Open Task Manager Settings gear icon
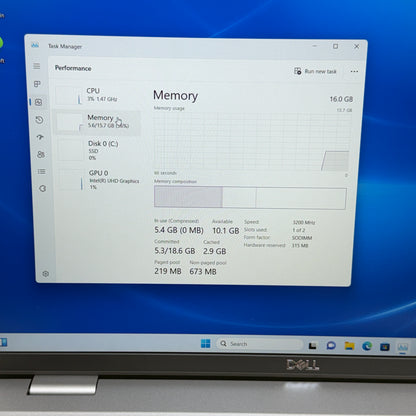416x416 pixels. [46, 274]
